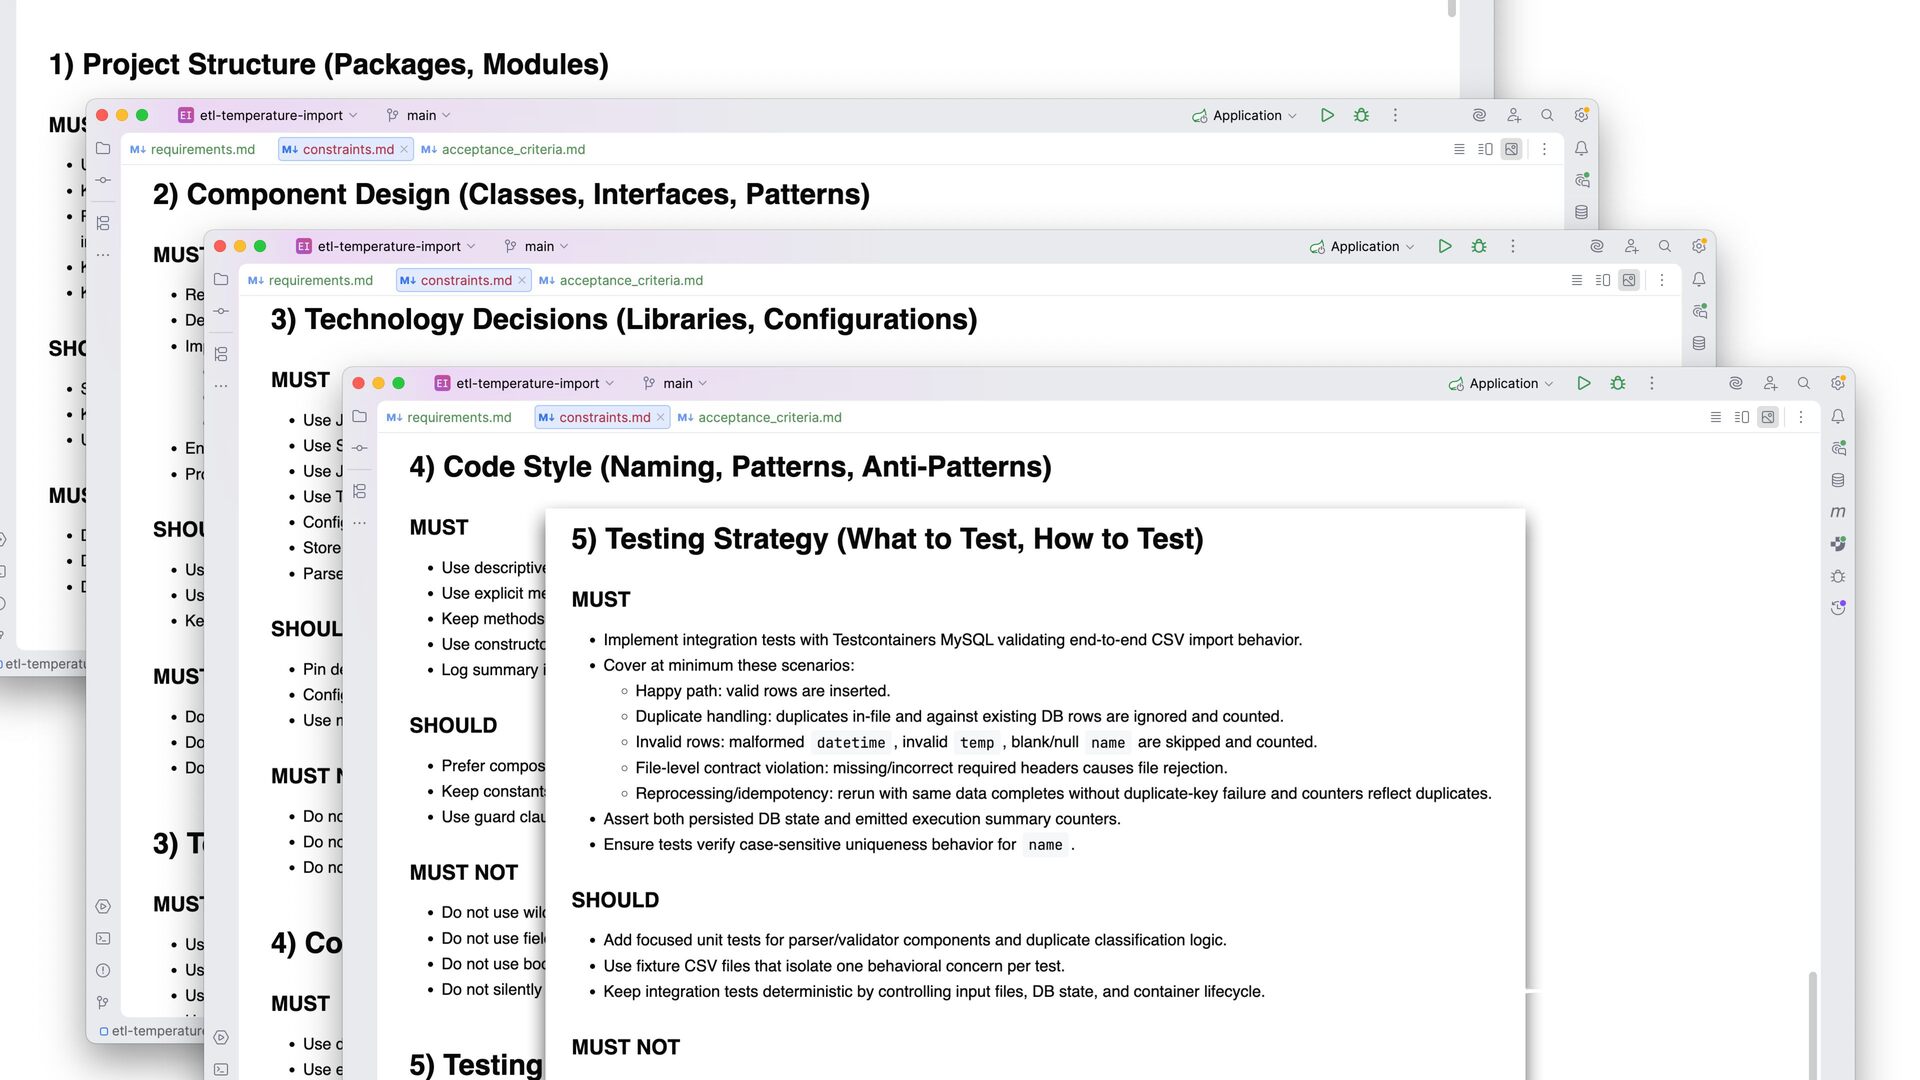The image size is (1920, 1080).
Task: Open Notifications bell in the frontmost window
Action: 1838,417
